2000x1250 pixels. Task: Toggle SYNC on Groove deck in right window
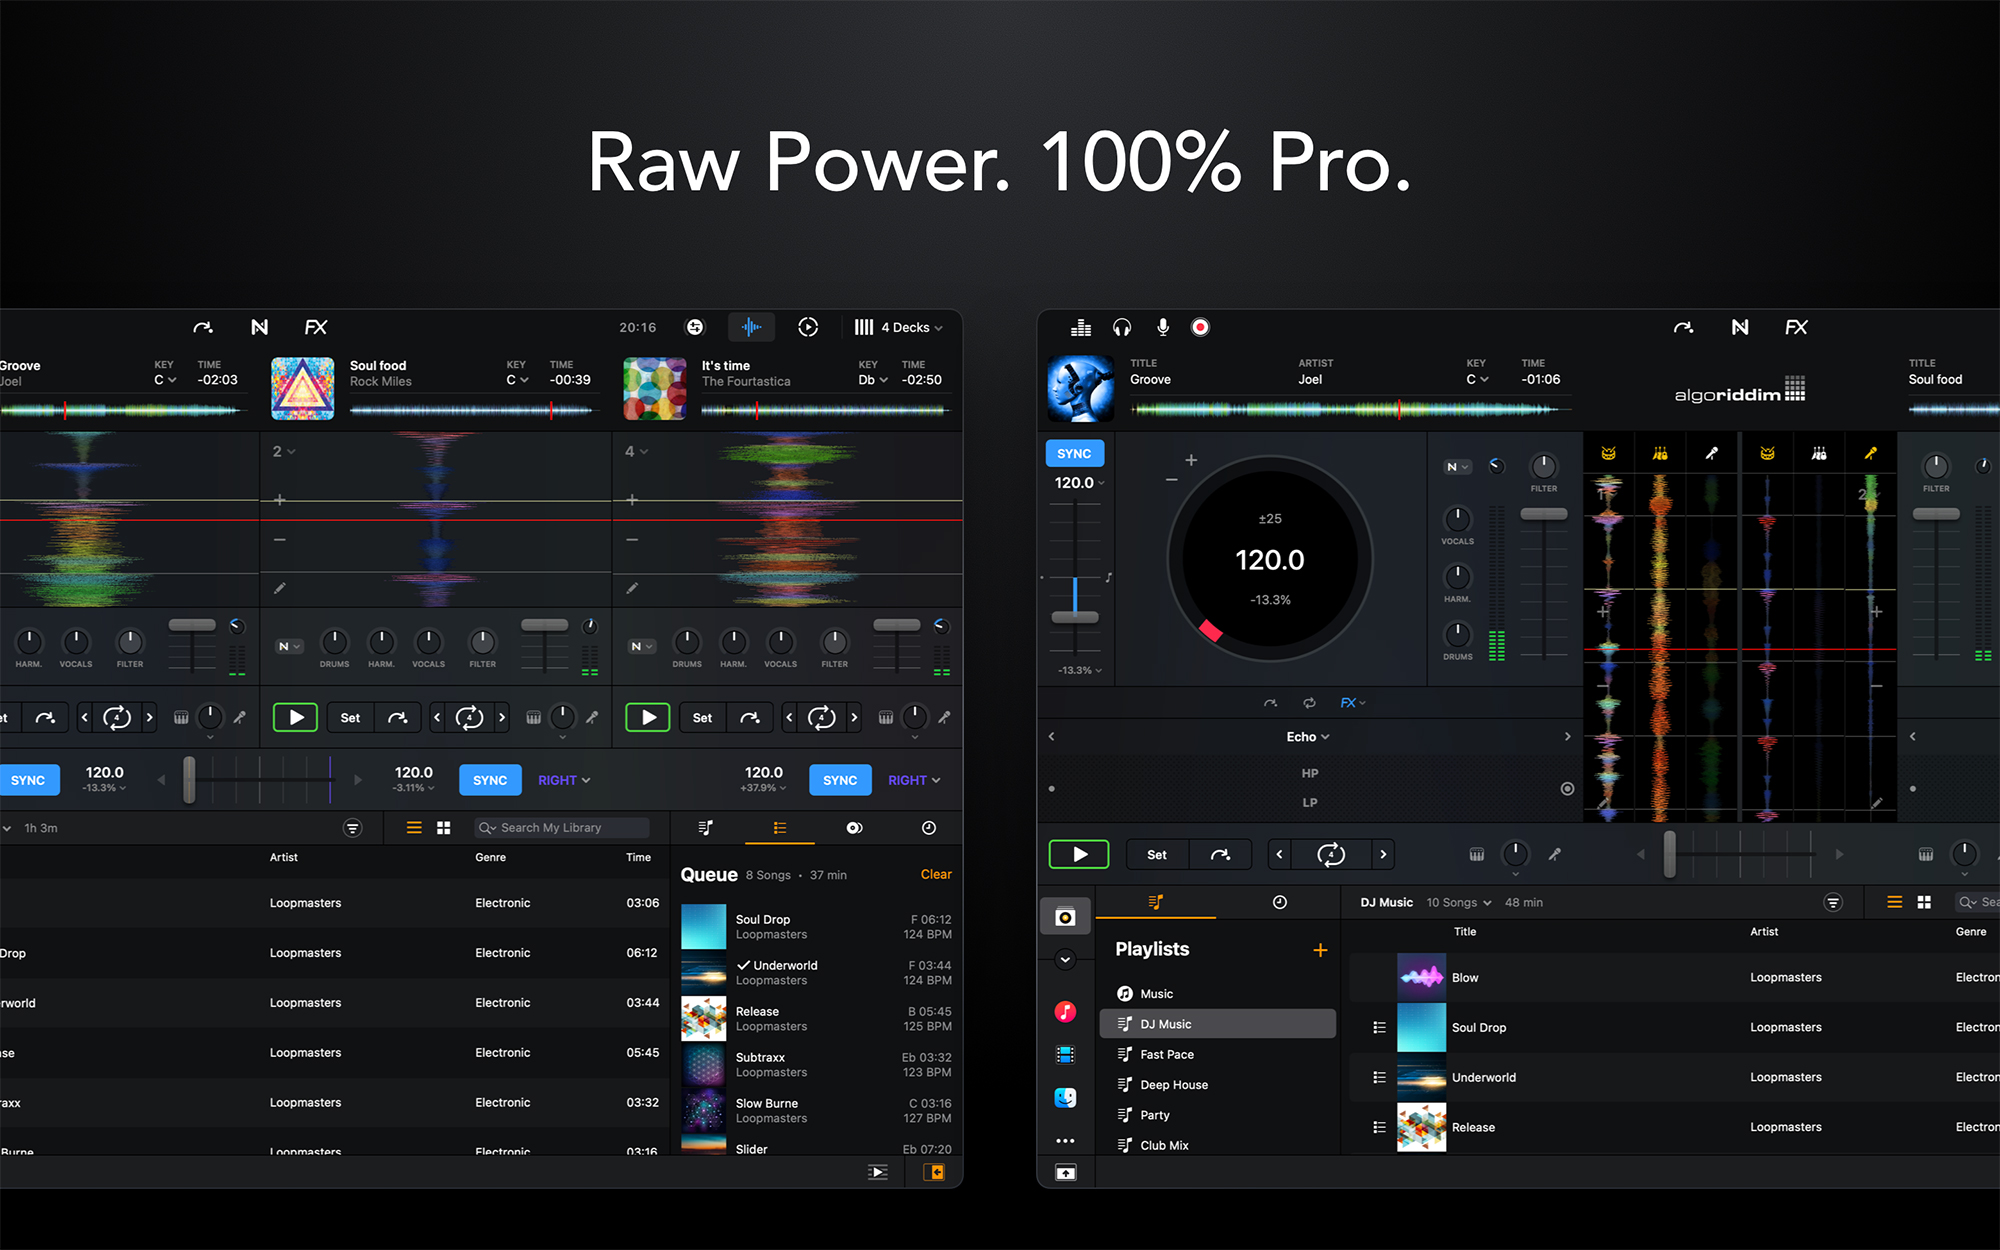click(x=1074, y=453)
